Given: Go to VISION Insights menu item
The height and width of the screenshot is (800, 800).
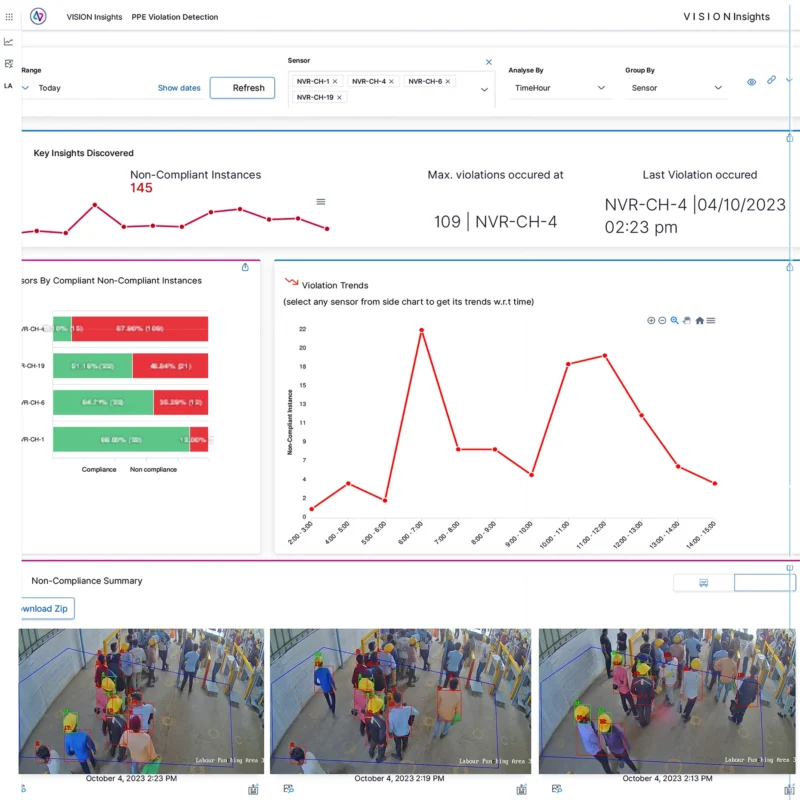Looking at the screenshot, I should pyautogui.click(x=94, y=17).
